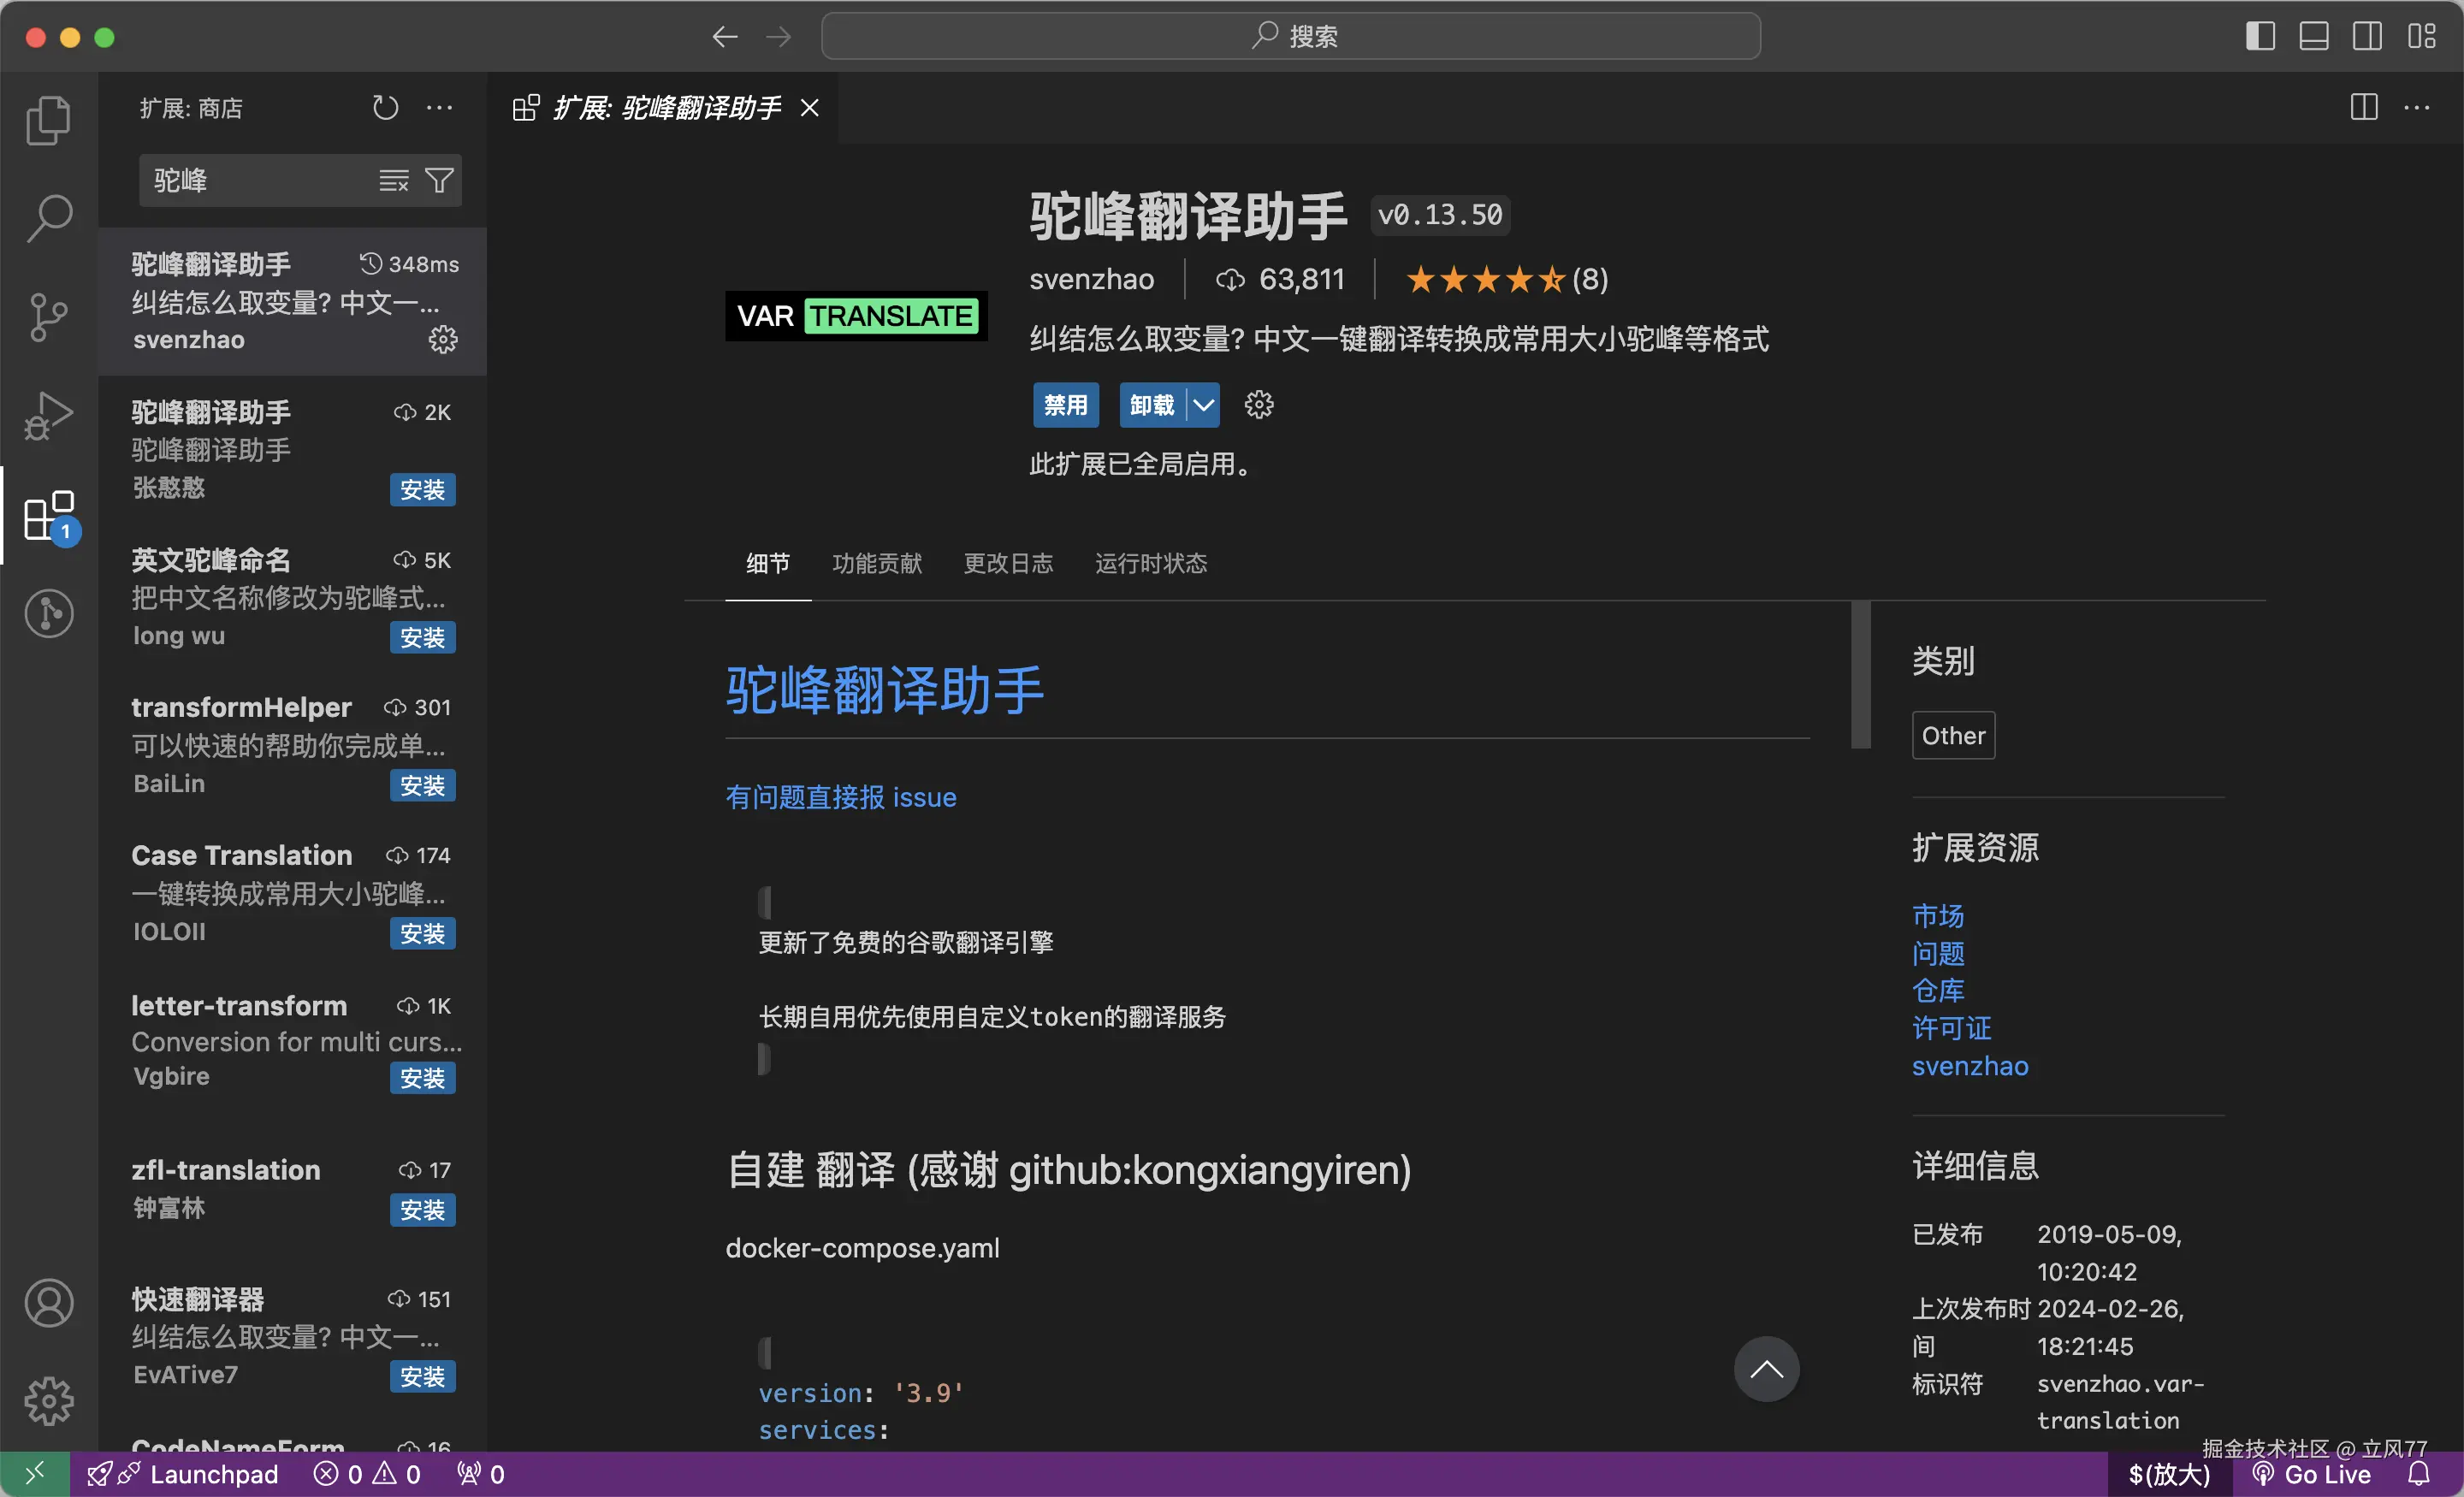Viewport: 2464px width, 1497px height.
Task: Switch to the 功能贡献 tab
Action: 877,563
